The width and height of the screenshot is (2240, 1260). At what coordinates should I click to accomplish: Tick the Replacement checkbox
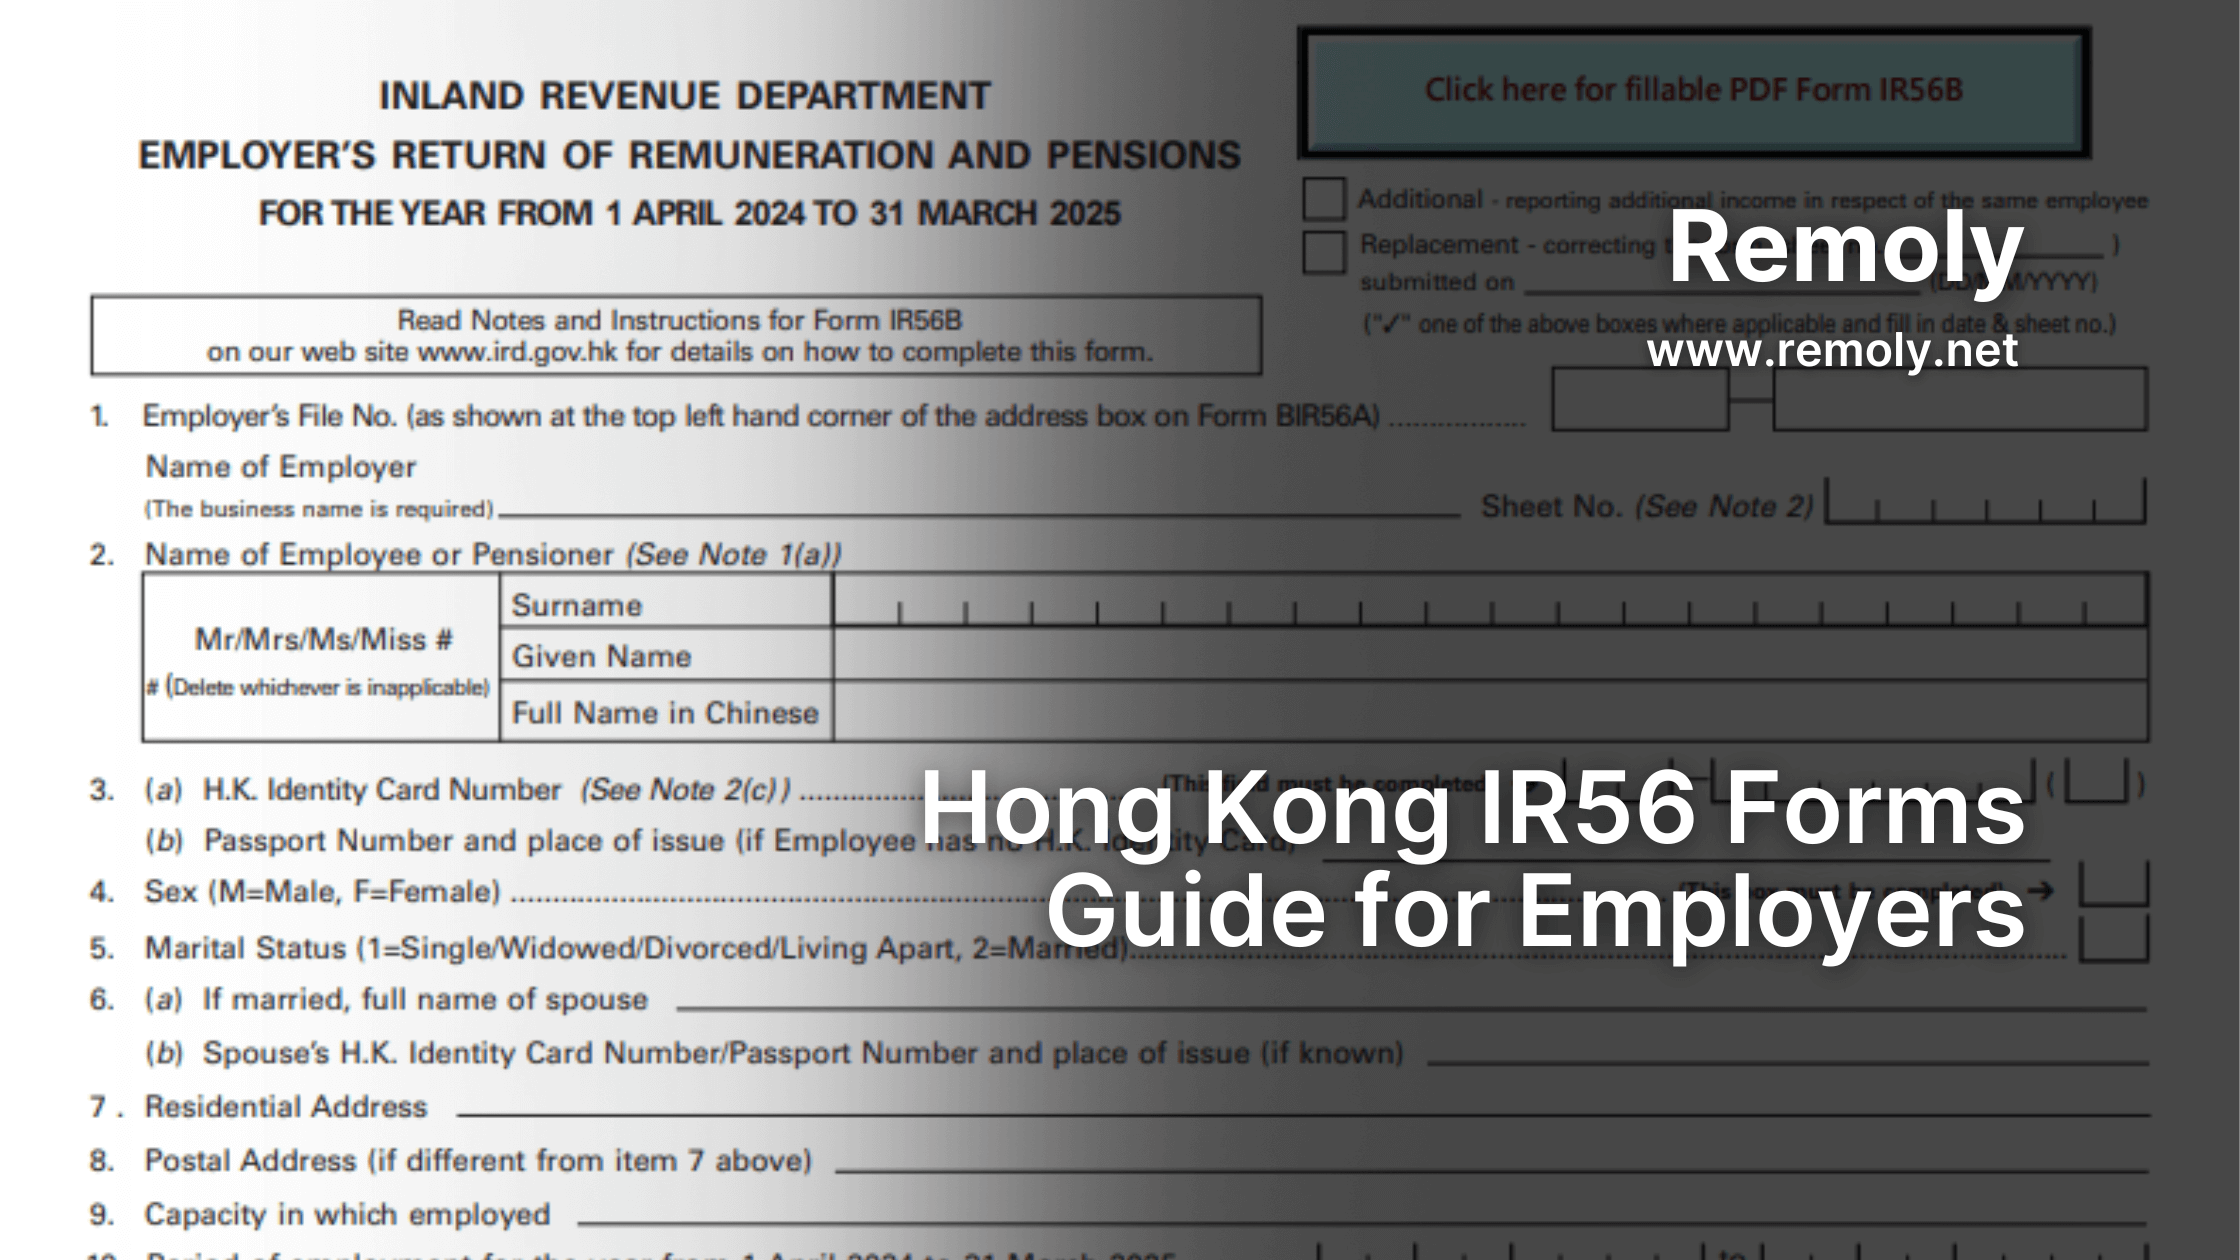[x=1324, y=252]
